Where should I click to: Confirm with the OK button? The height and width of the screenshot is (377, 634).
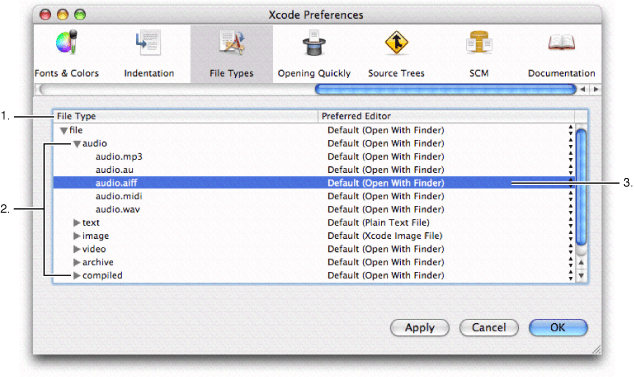tap(558, 328)
